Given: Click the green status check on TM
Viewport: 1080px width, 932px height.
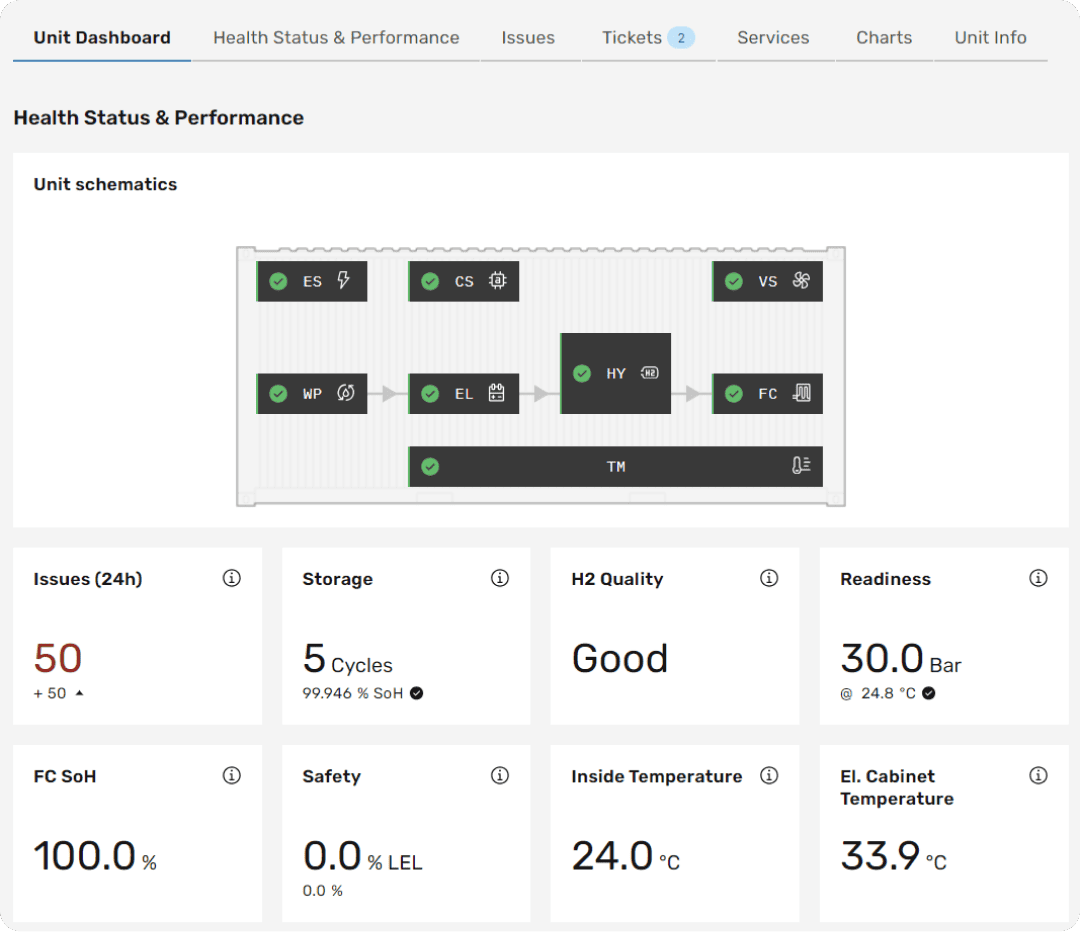Looking at the screenshot, I should (430, 466).
